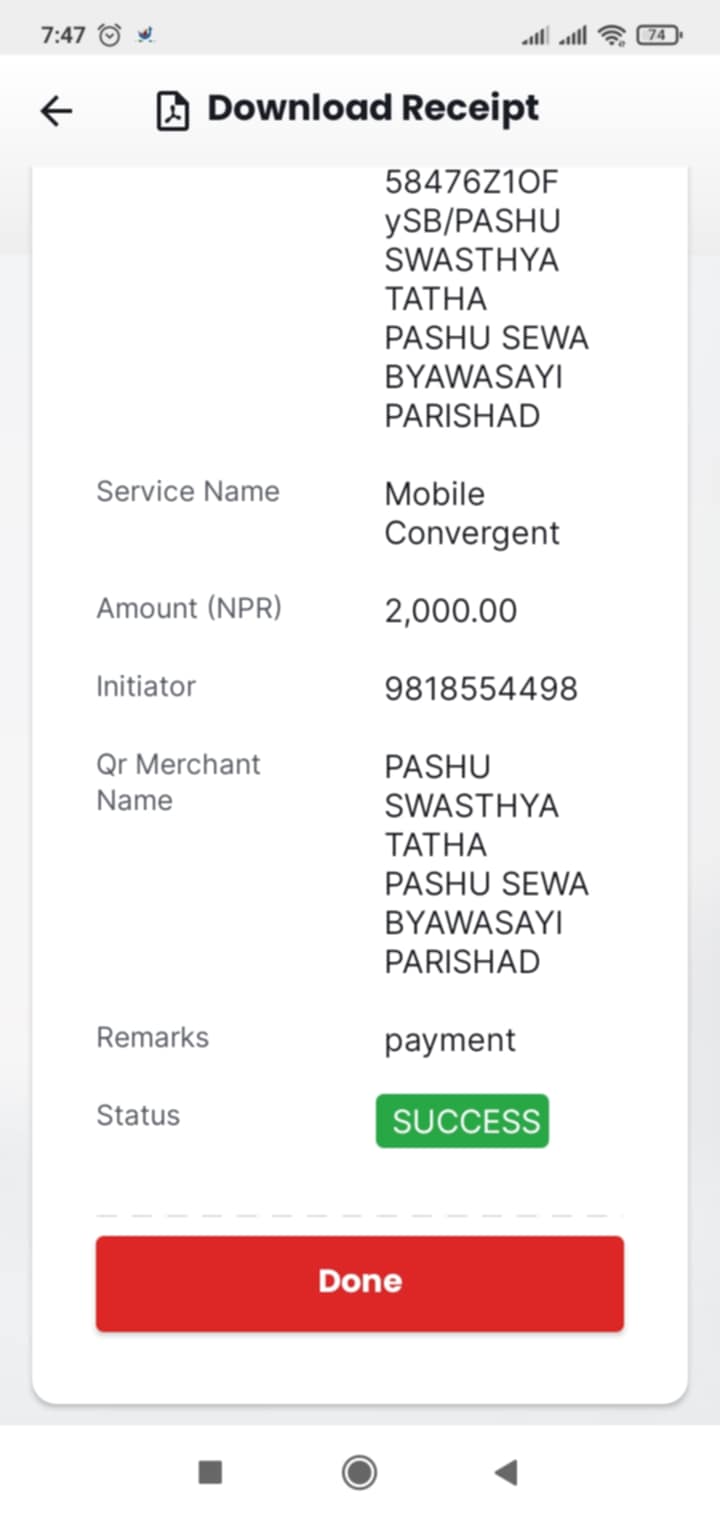The height and width of the screenshot is (1520, 720).
Task: Click the red Done button
Action: tap(360, 1283)
